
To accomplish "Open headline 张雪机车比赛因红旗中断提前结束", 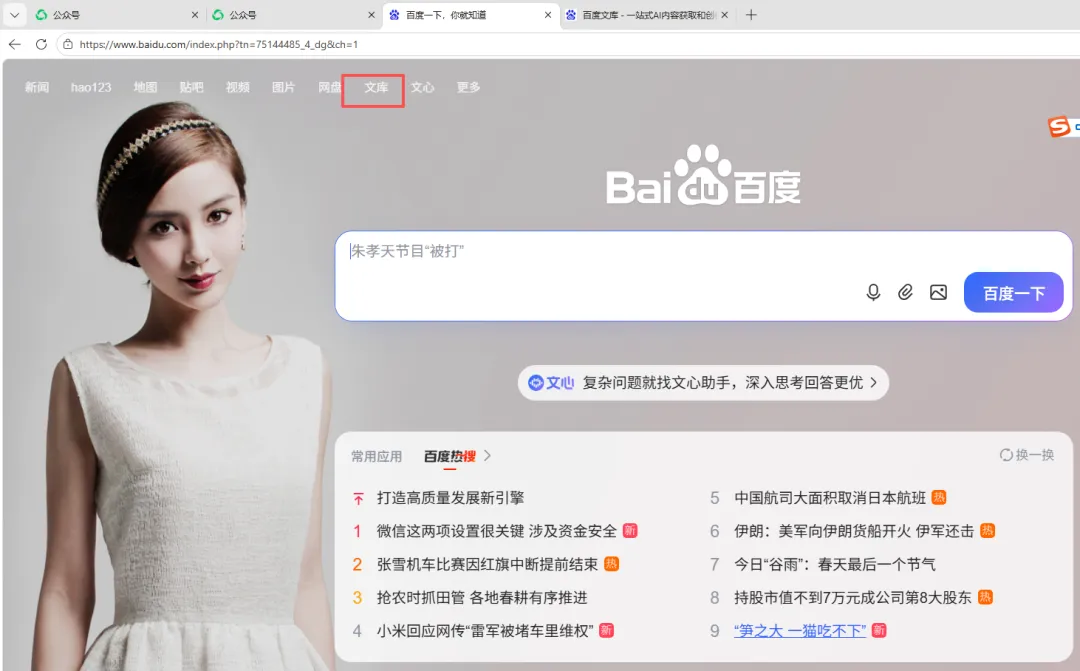I will 487,564.
